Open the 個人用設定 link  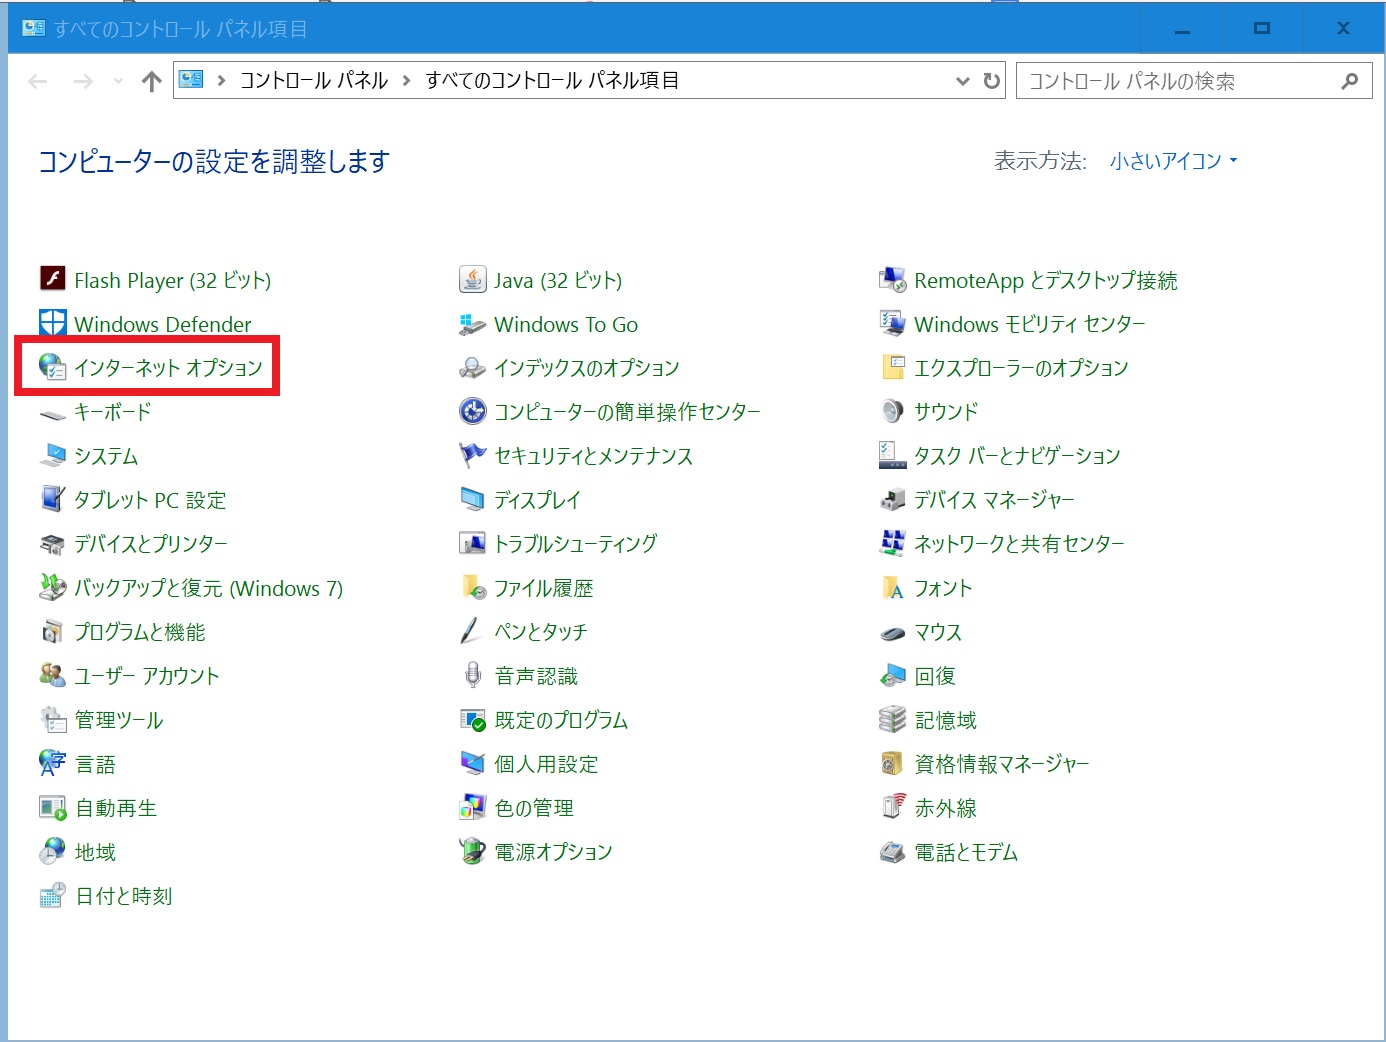pyautogui.click(x=546, y=764)
